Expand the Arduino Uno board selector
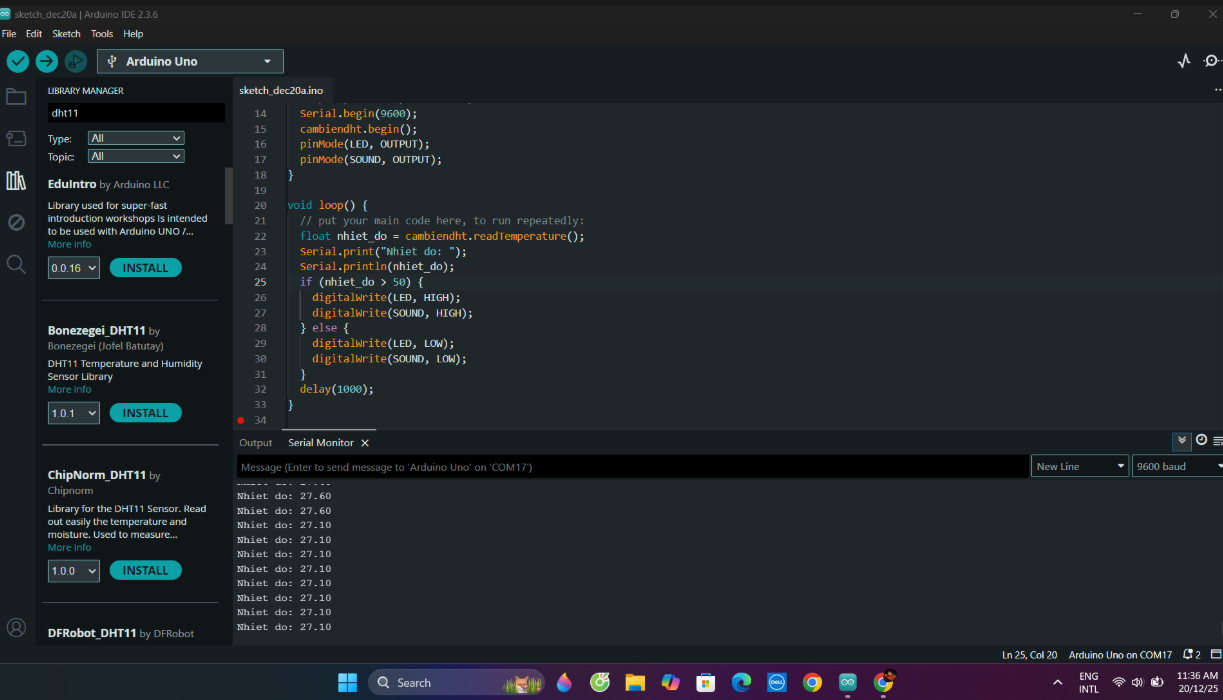 pos(190,61)
